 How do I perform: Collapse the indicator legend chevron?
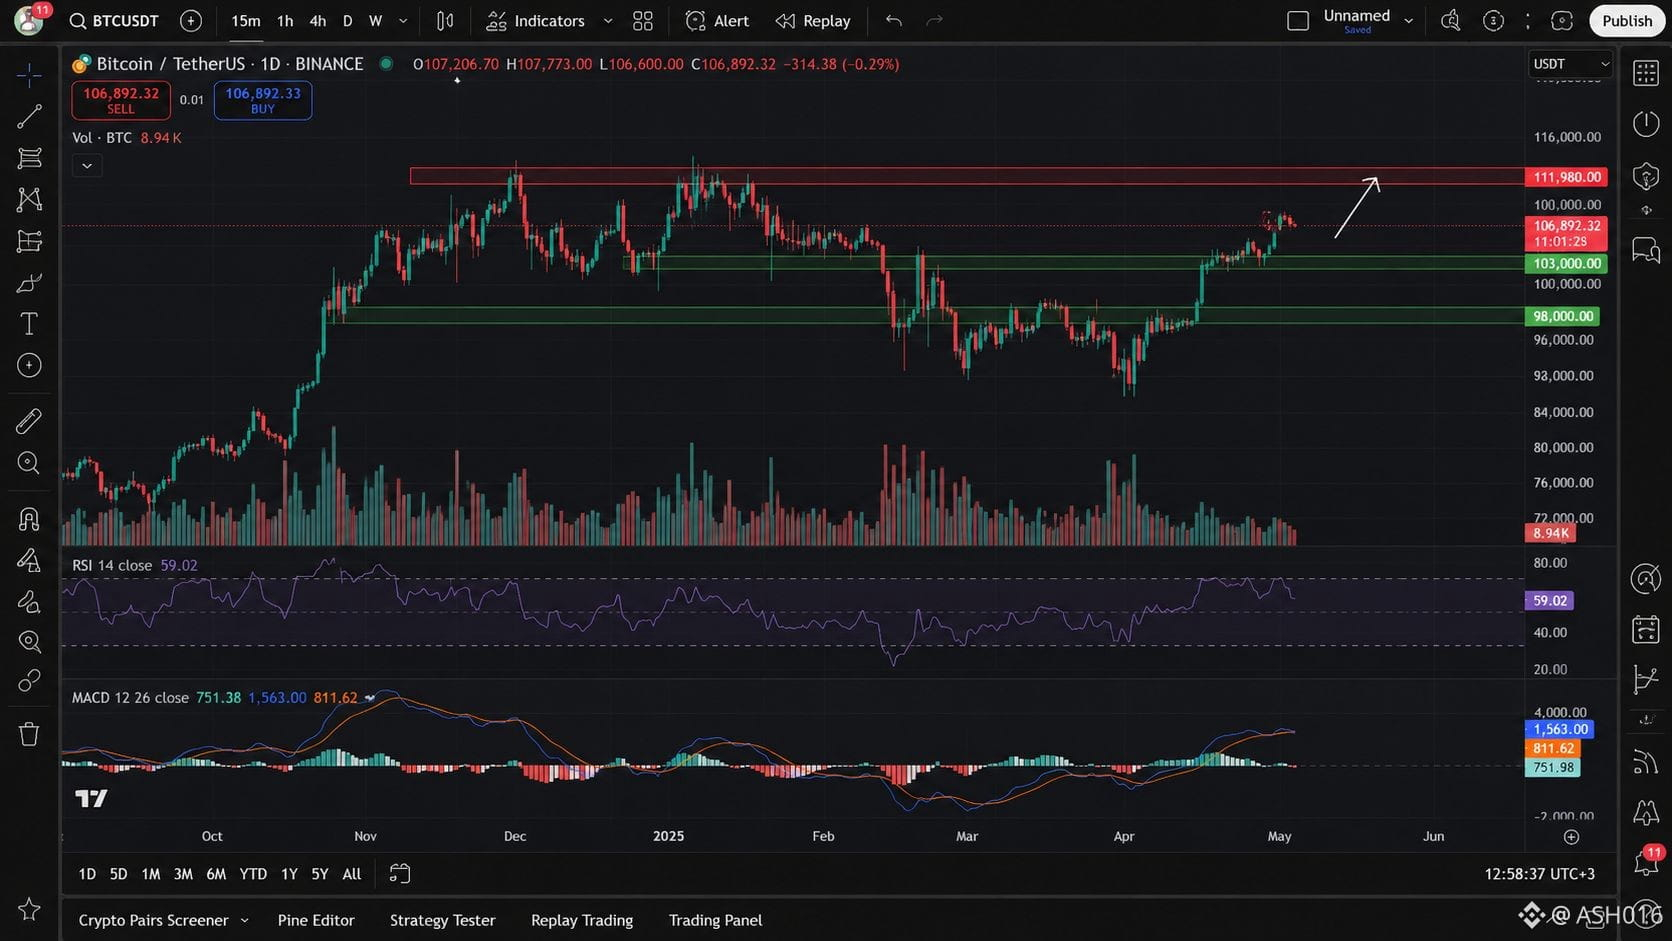87,166
